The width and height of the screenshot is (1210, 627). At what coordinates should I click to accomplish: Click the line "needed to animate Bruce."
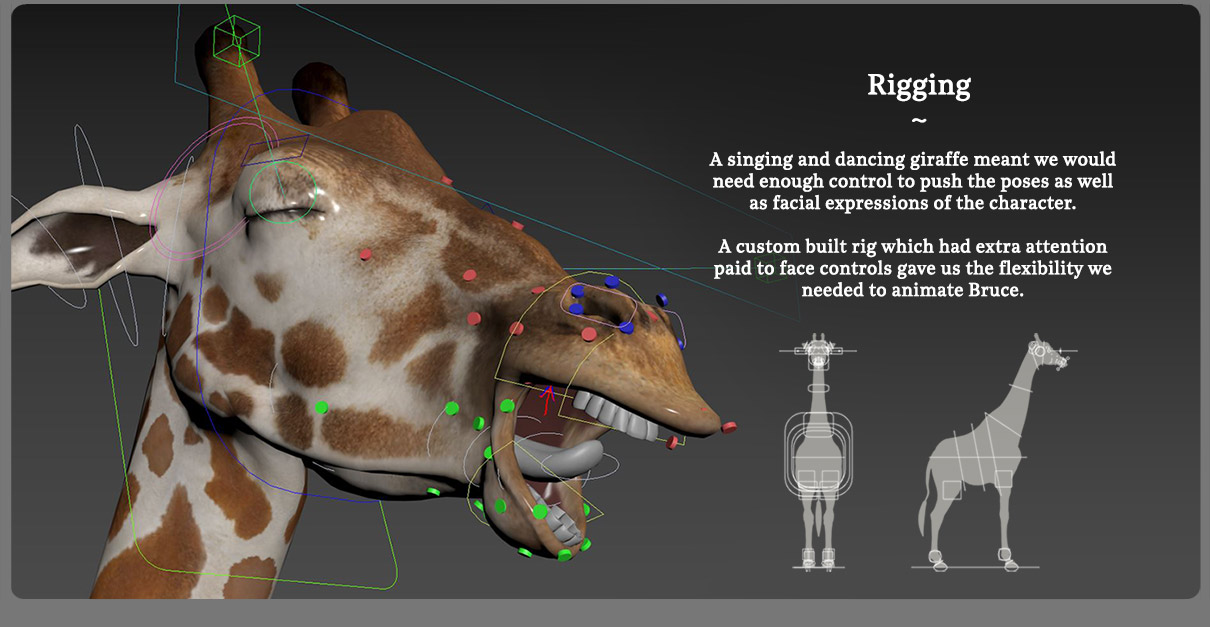(913, 290)
